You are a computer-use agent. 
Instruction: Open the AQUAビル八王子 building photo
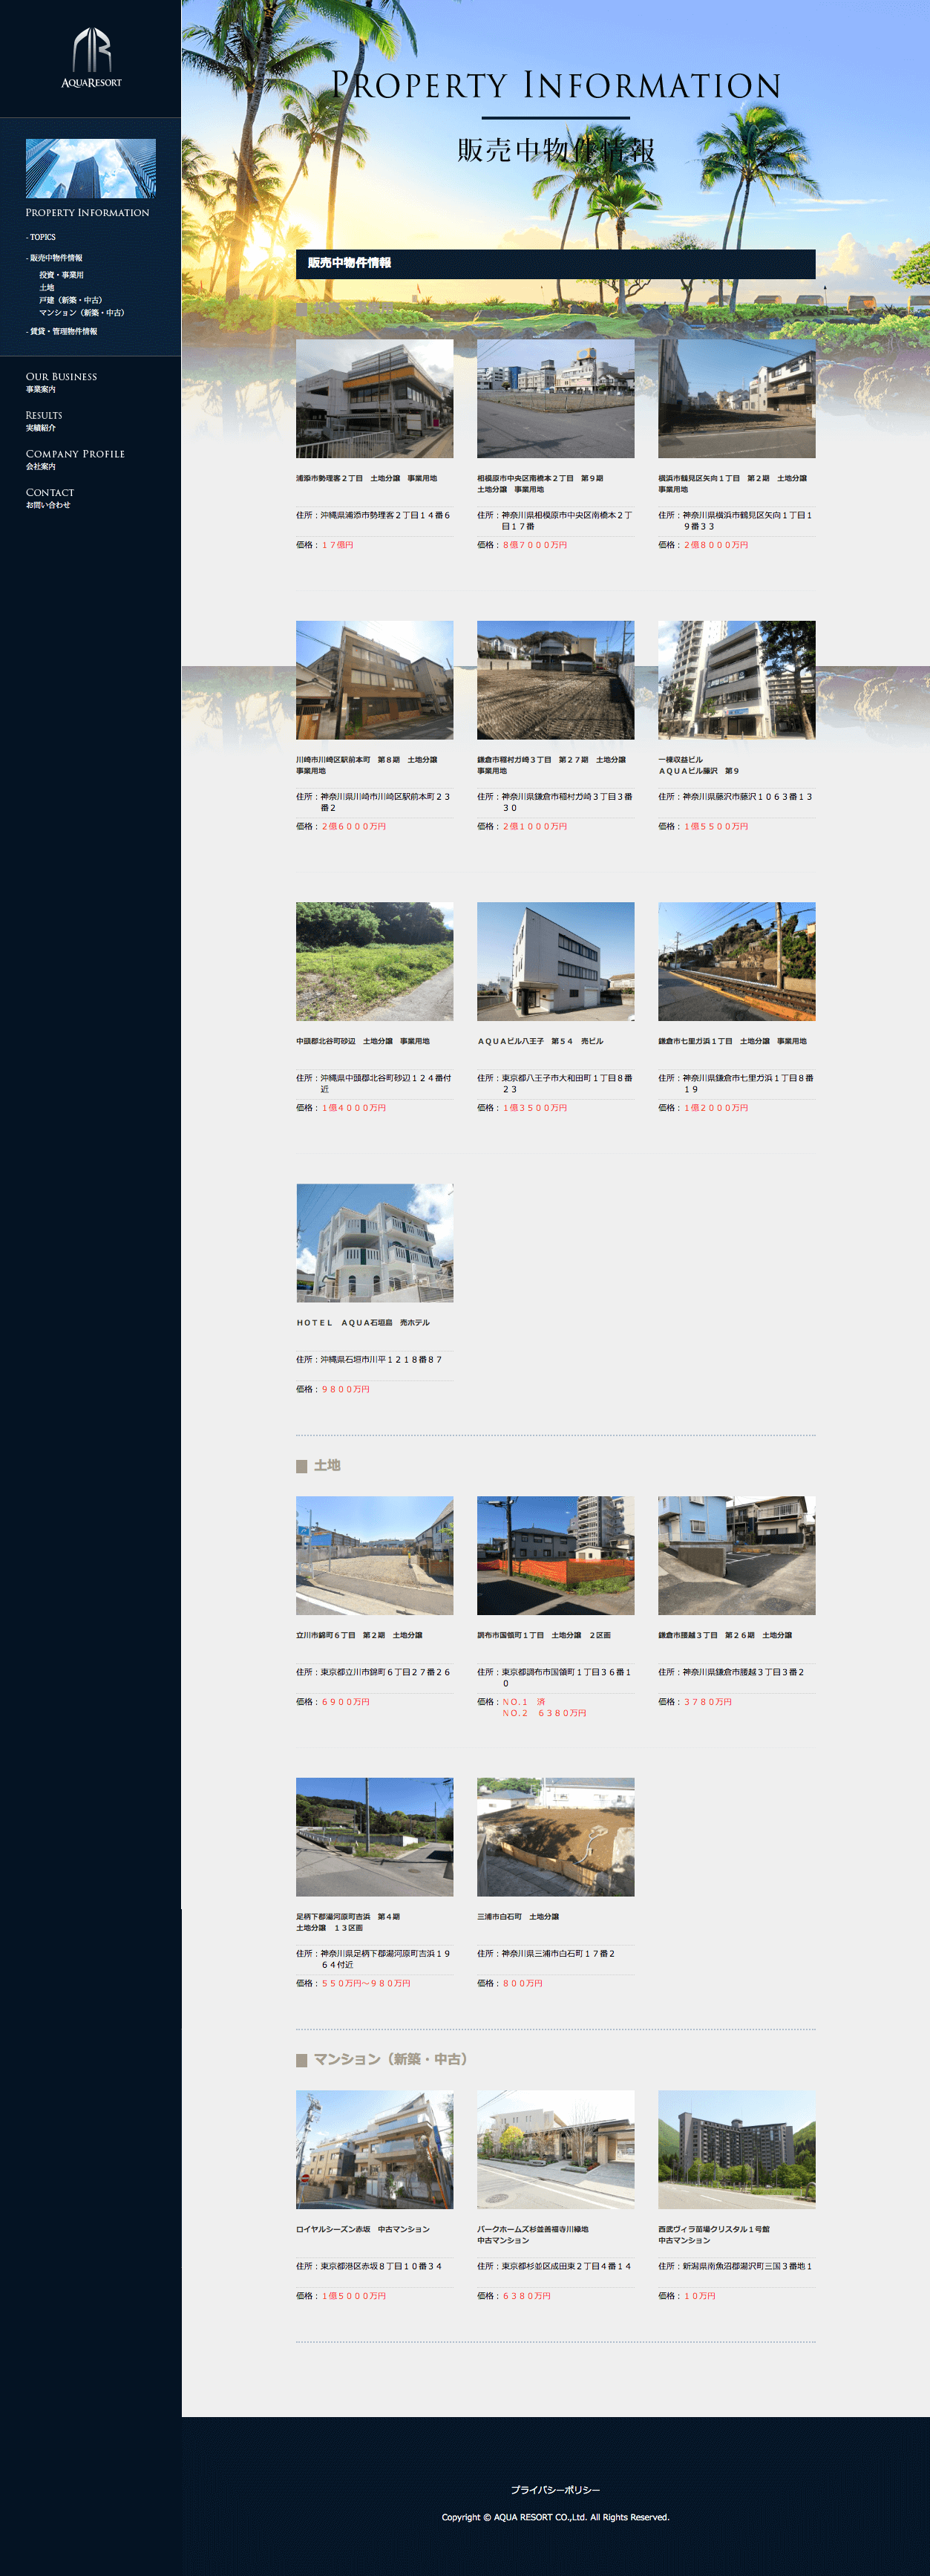point(555,961)
